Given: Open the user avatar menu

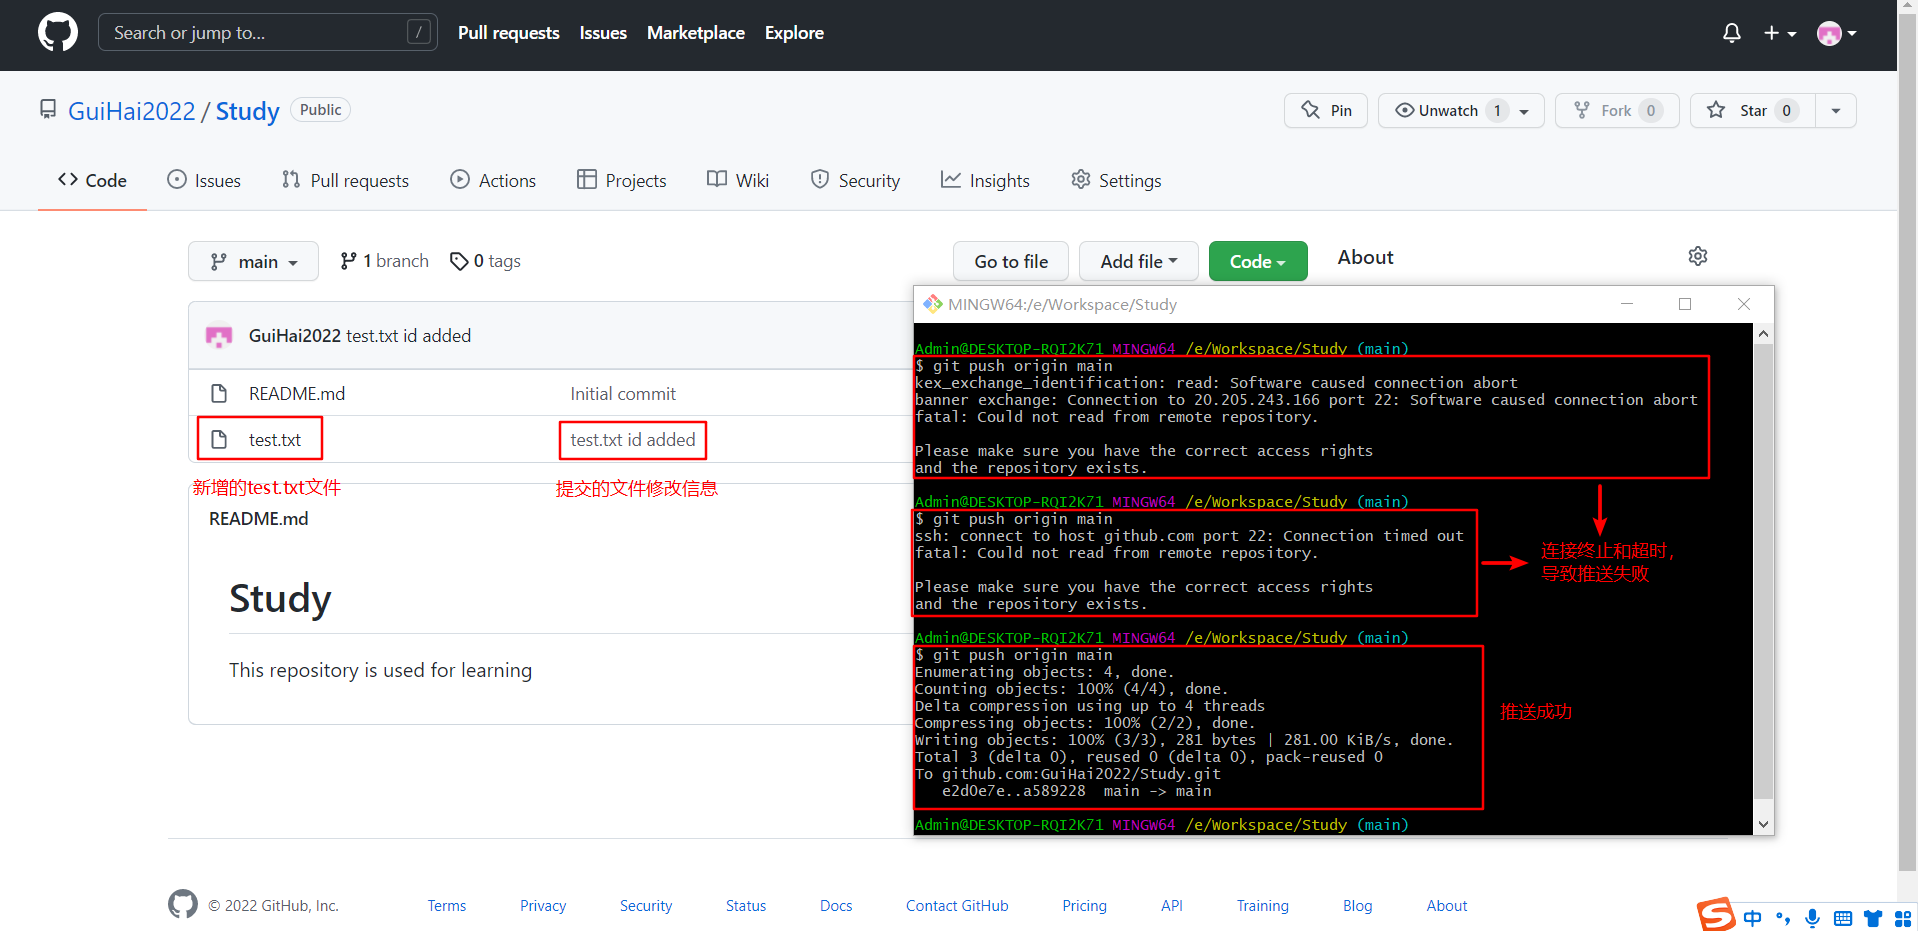Looking at the screenshot, I should point(1837,33).
